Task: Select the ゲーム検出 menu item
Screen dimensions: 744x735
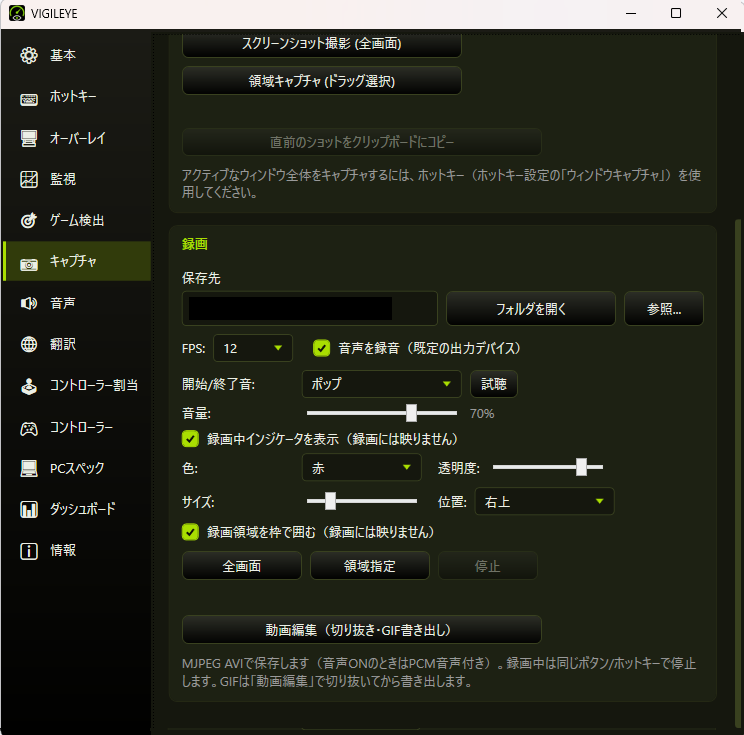Action: pos(77,220)
